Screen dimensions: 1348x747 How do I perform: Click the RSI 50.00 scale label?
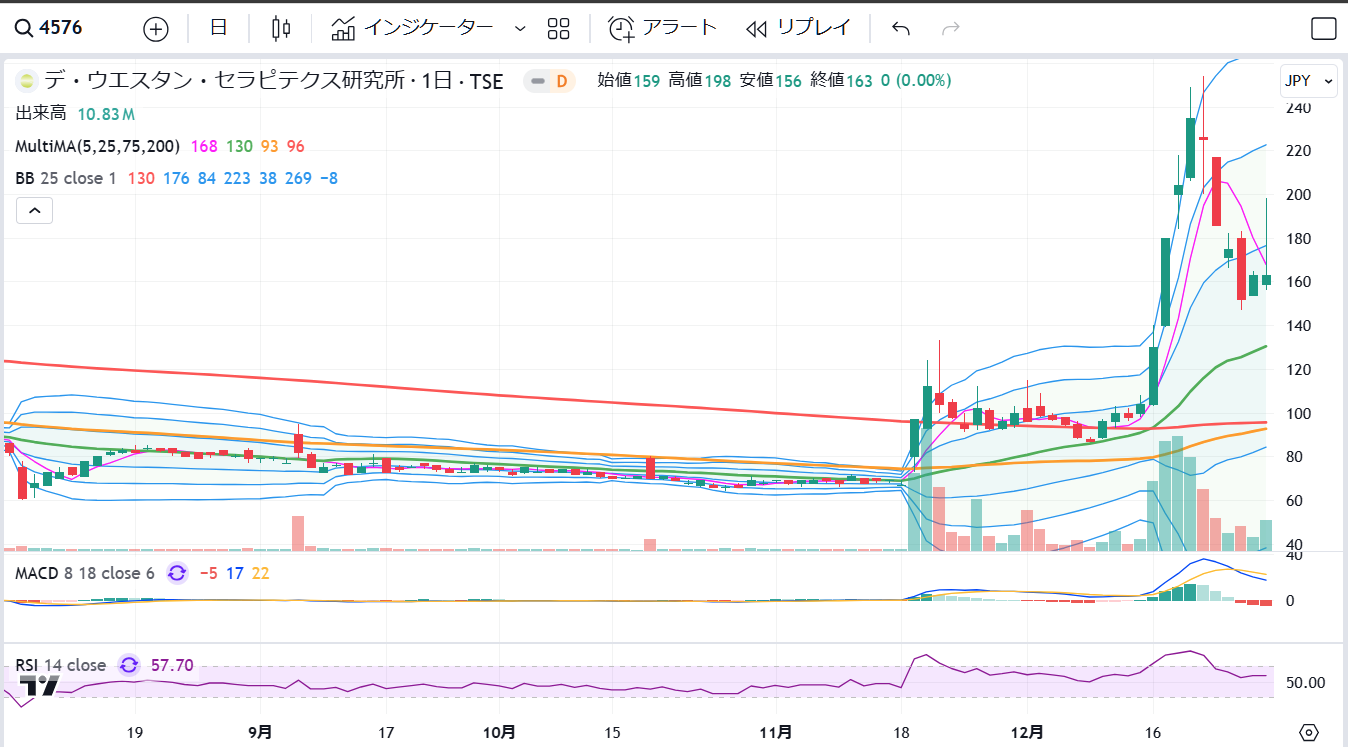pos(1305,682)
